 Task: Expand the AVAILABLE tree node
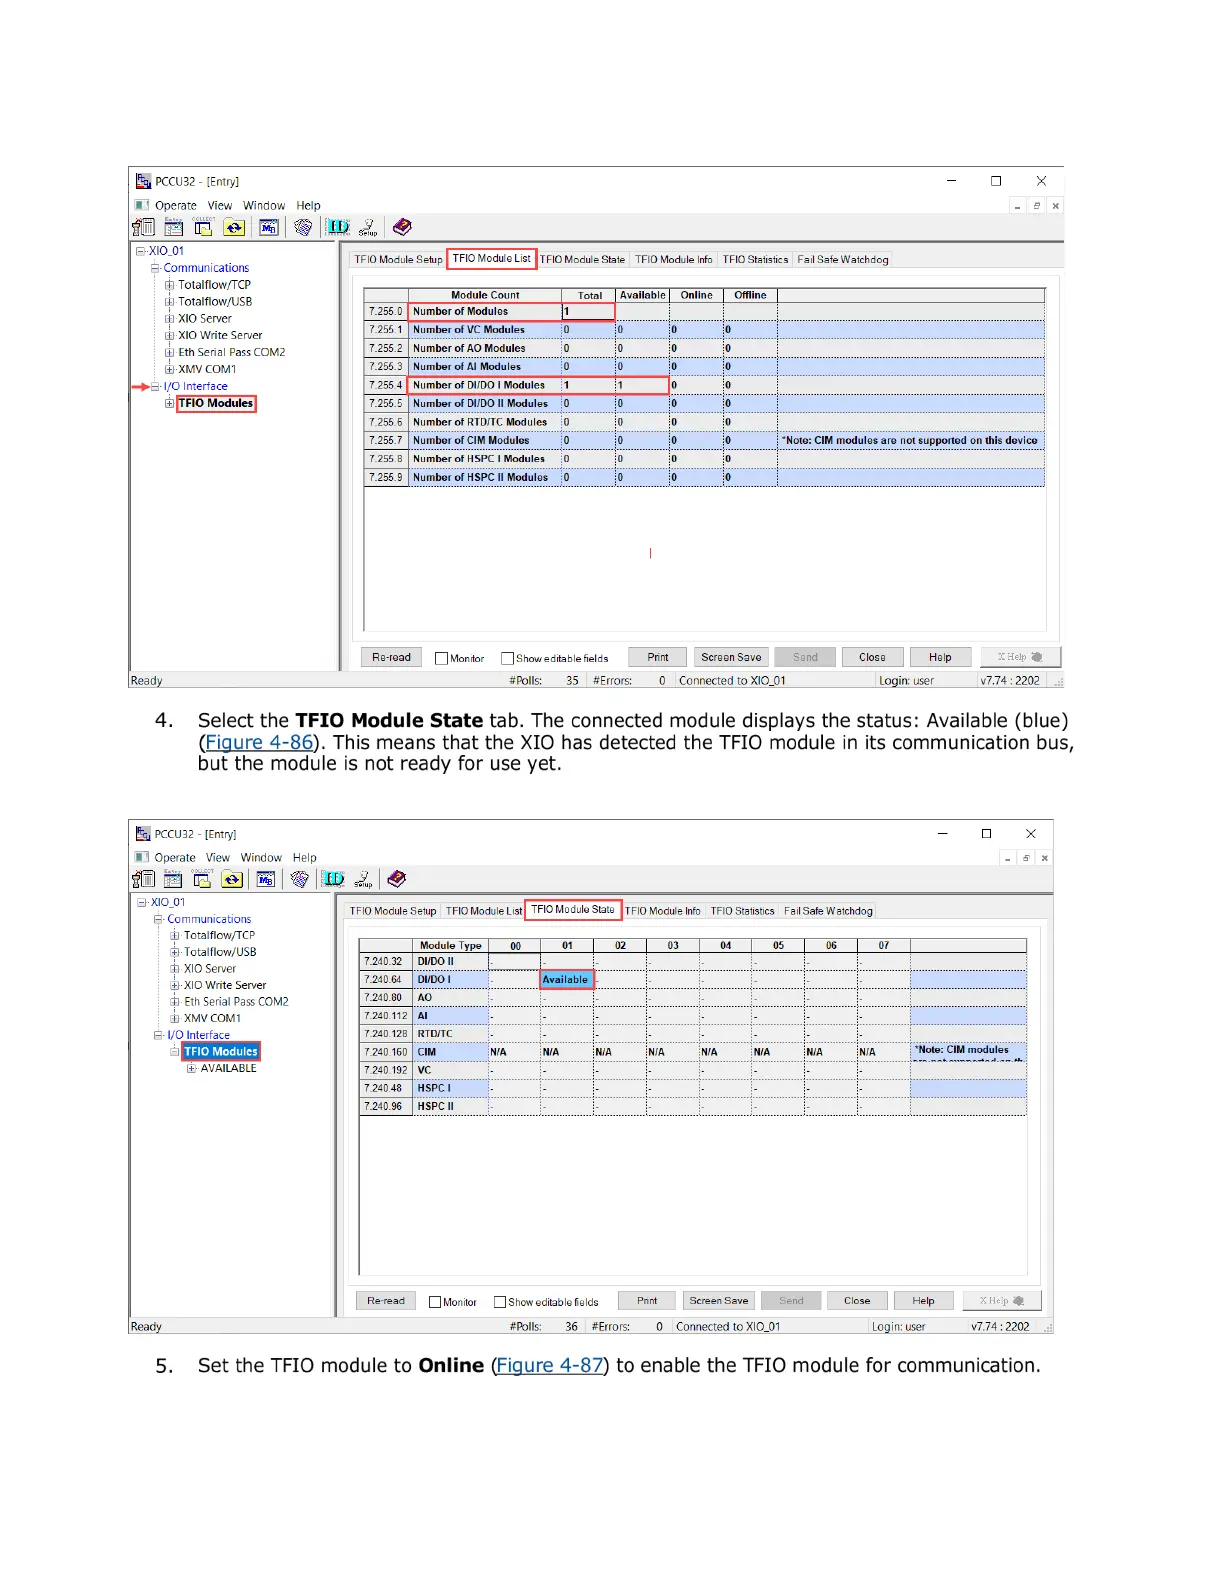(191, 1069)
